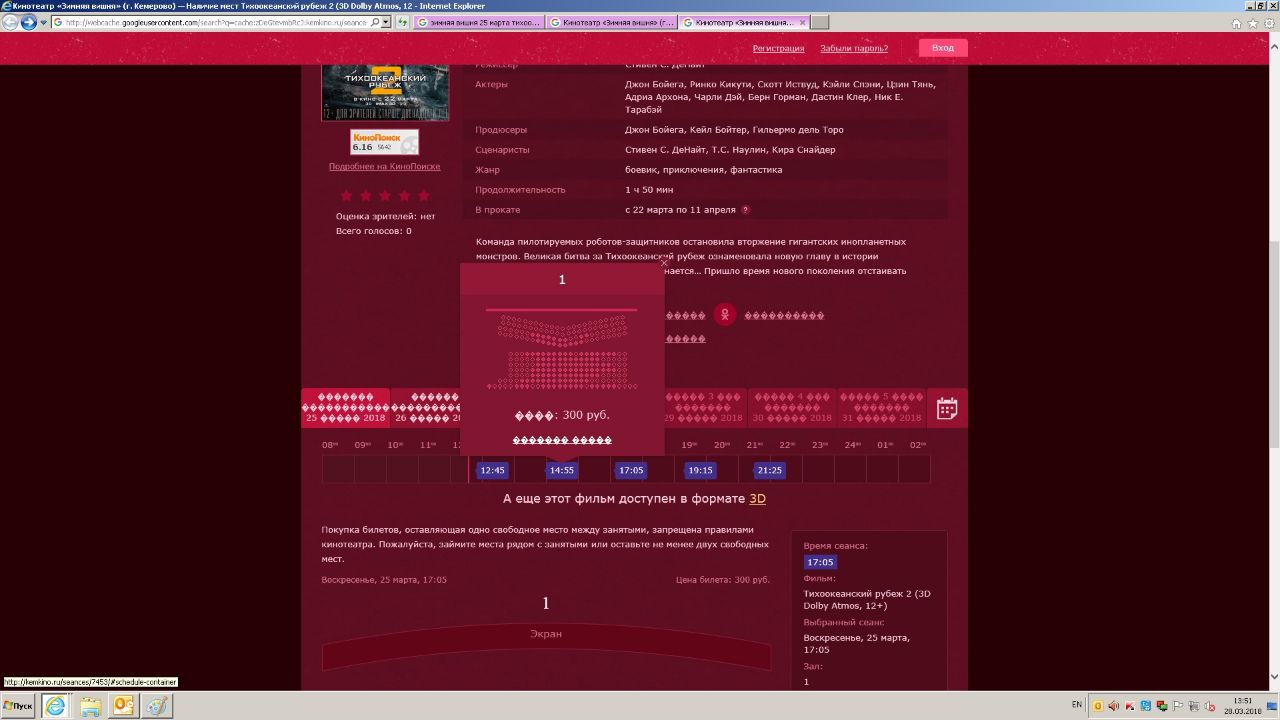The height and width of the screenshot is (720, 1280).
Task: Click the Вход button
Action: (943, 48)
